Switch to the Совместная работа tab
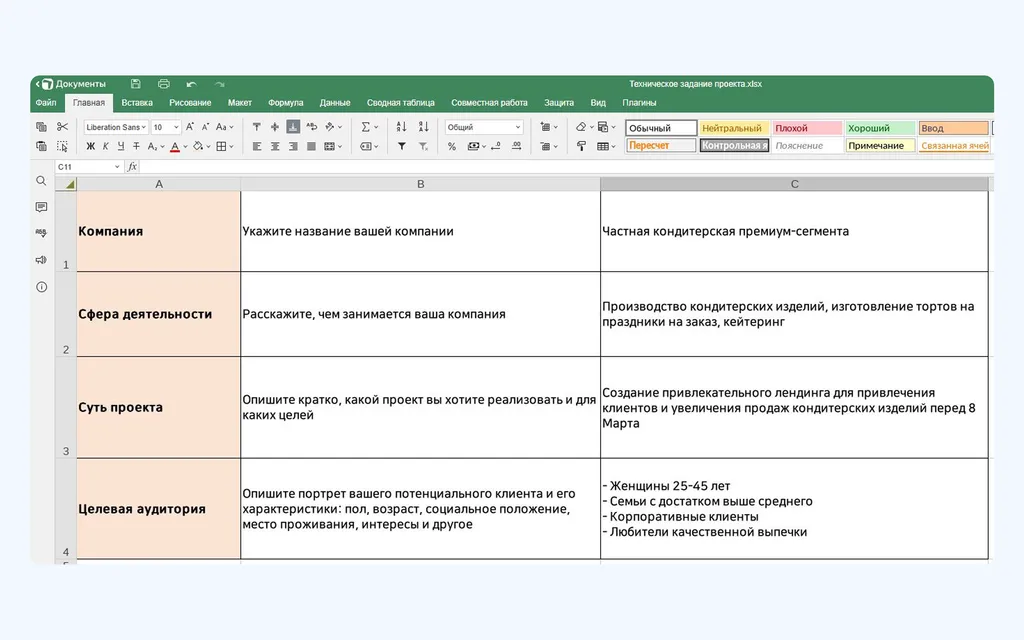The height and width of the screenshot is (640, 1024). pos(489,103)
